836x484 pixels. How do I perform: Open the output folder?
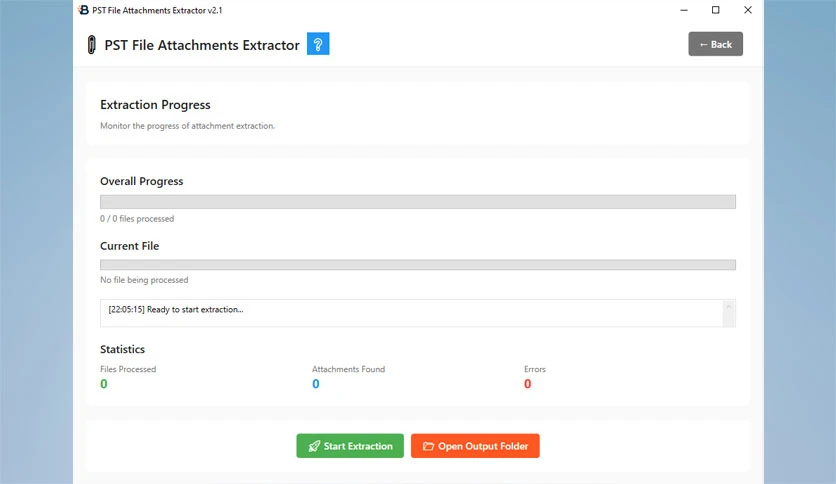coord(475,446)
